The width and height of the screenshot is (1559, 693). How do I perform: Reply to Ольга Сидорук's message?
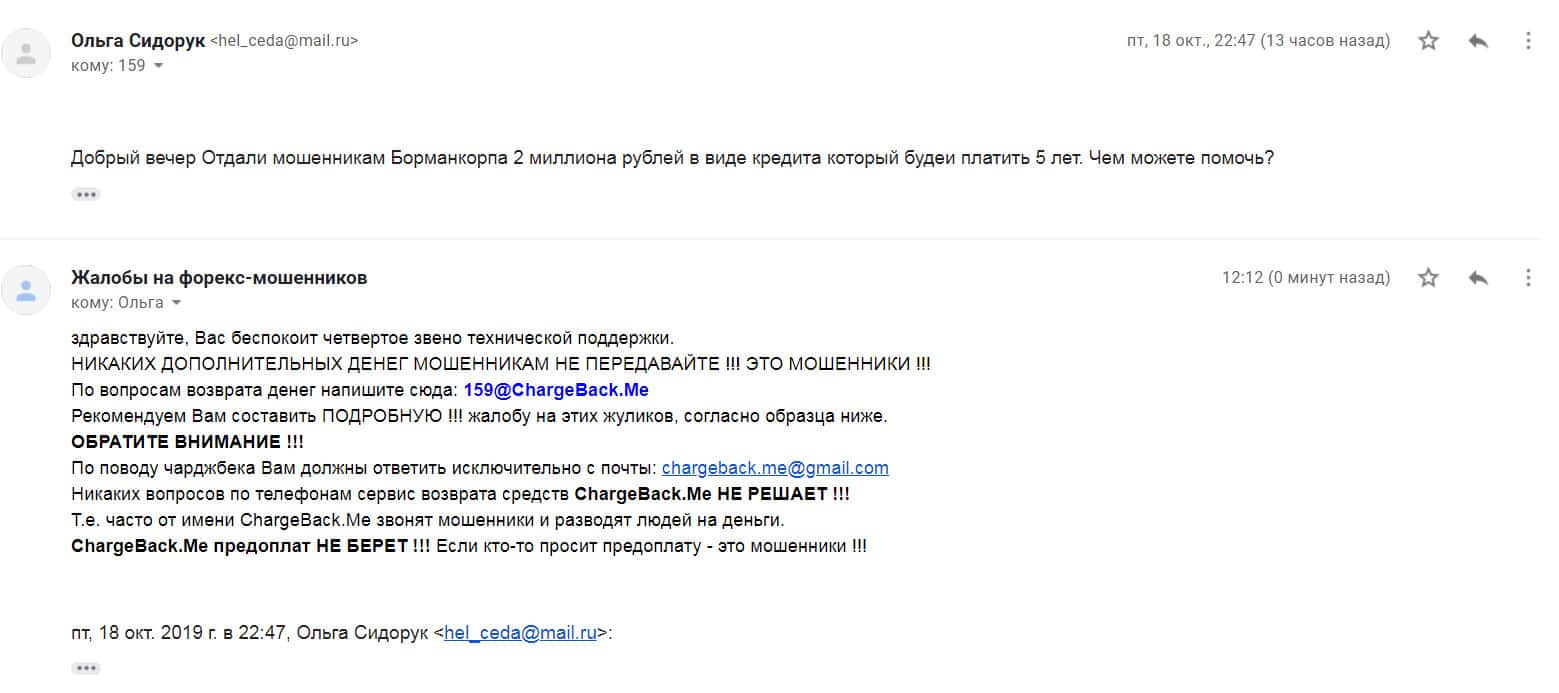point(1478,41)
